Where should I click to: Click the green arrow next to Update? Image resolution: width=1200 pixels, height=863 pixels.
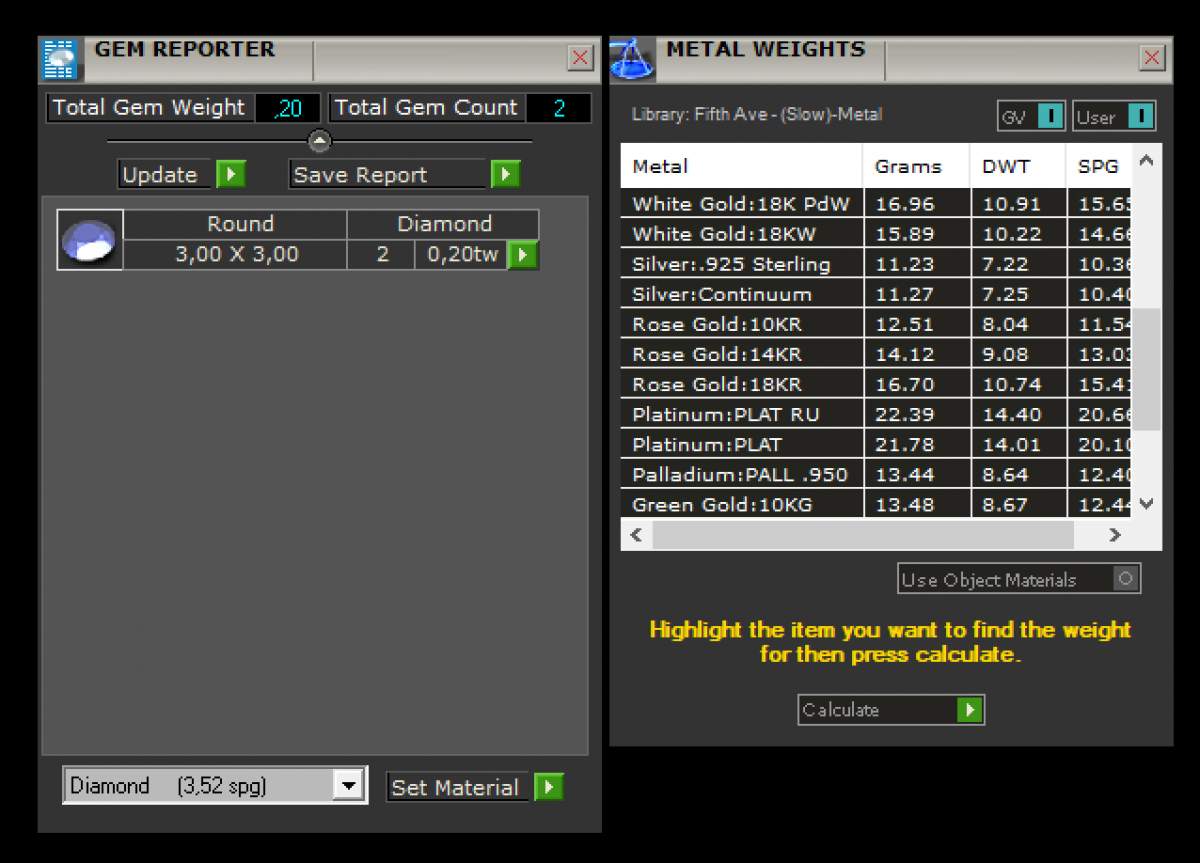click(231, 175)
